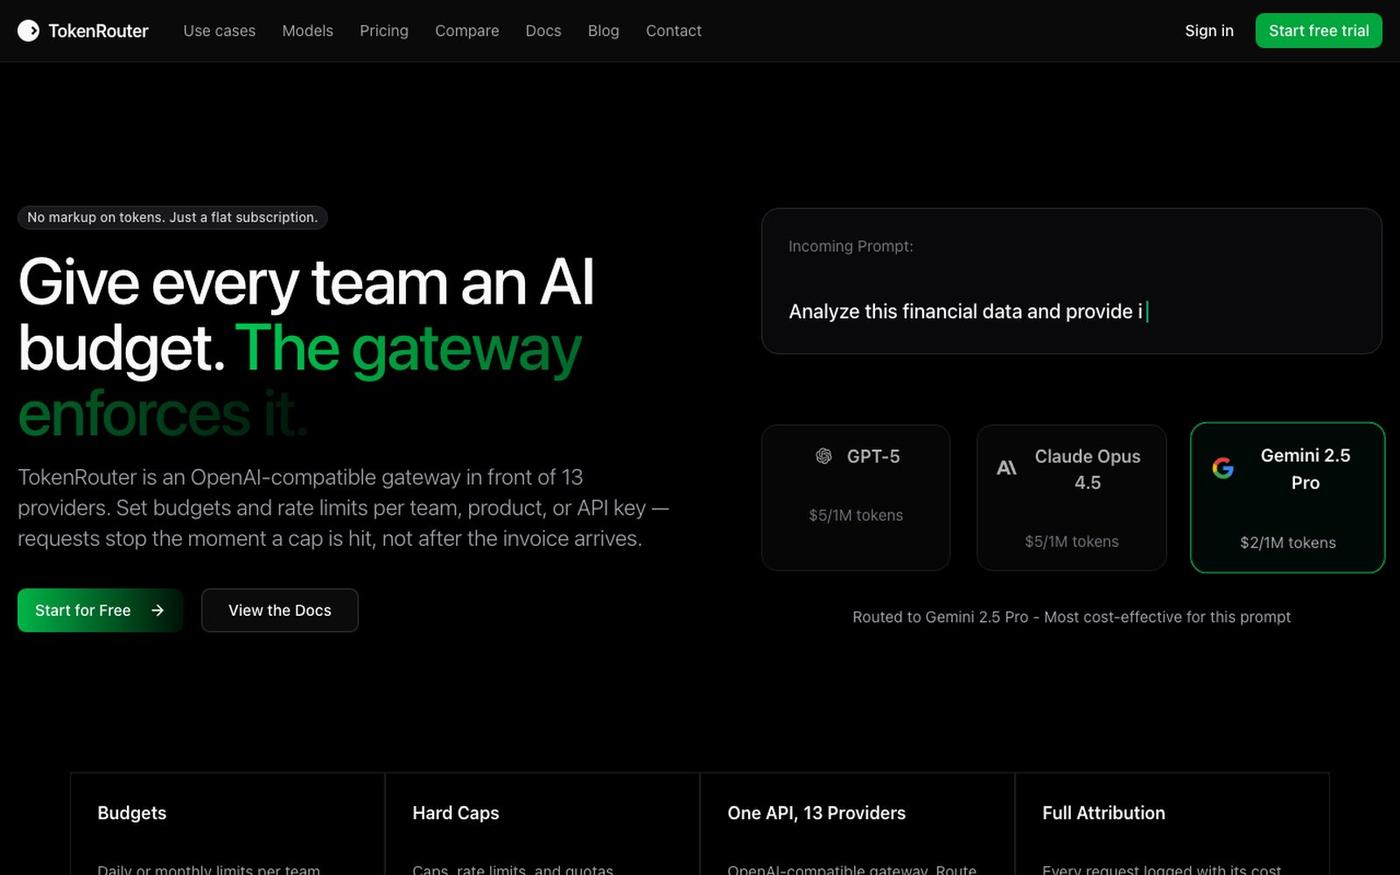This screenshot has height=875, width=1400.
Task: Click the 'Routed to Gemini 2.5 Pro' status text
Action: [1071, 617]
